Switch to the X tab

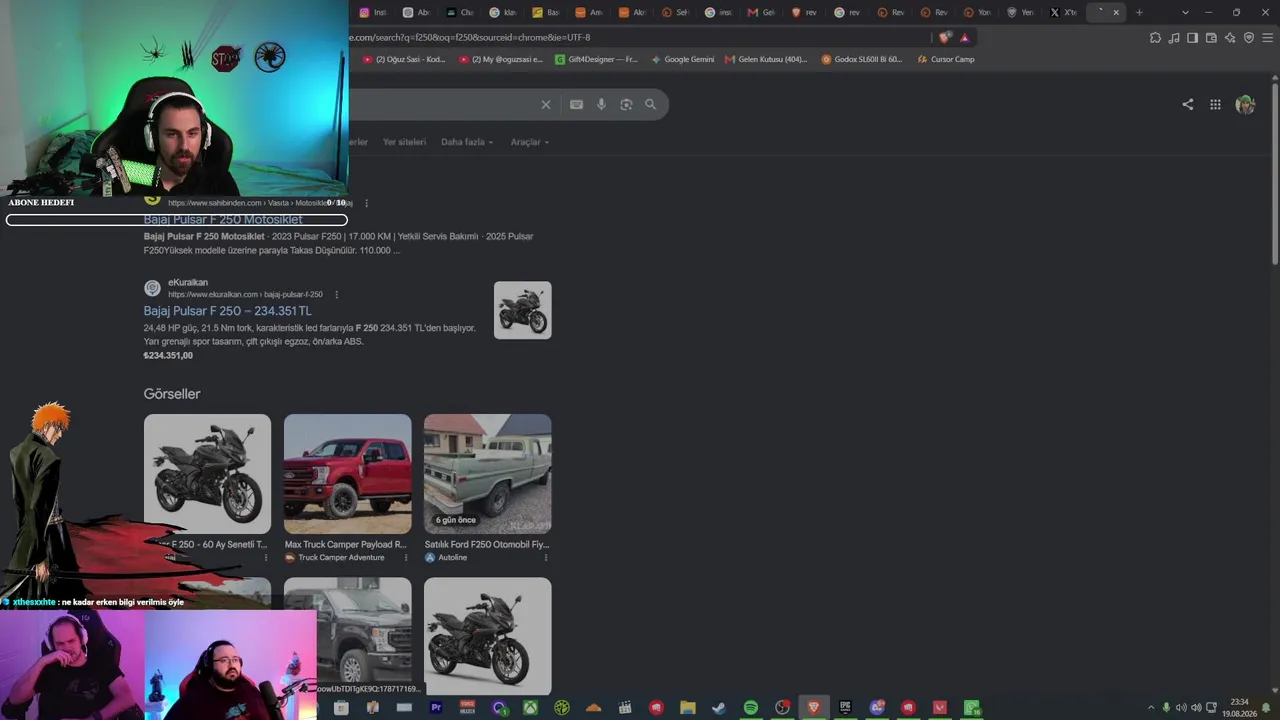point(1063,12)
